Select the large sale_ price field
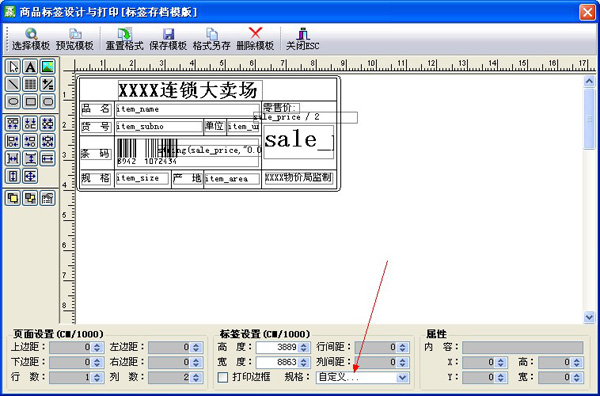 coord(298,142)
